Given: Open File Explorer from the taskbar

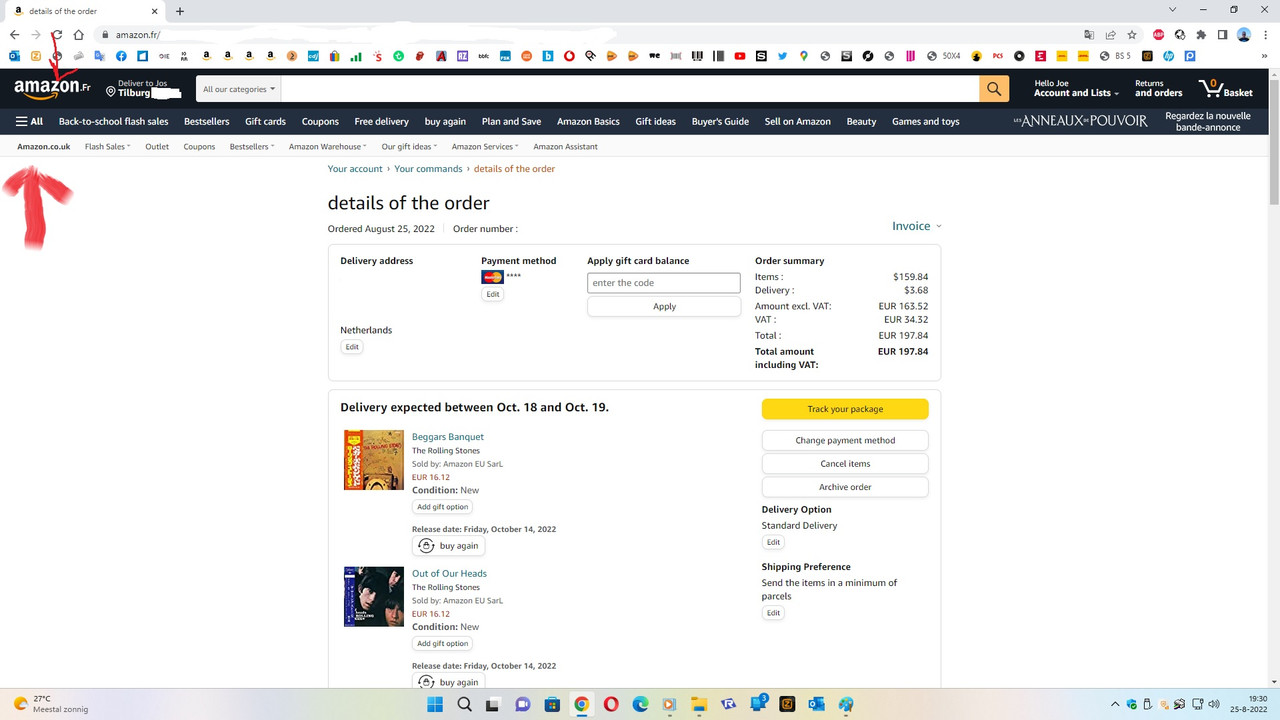Looking at the screenshot, I should coord(698,704).
